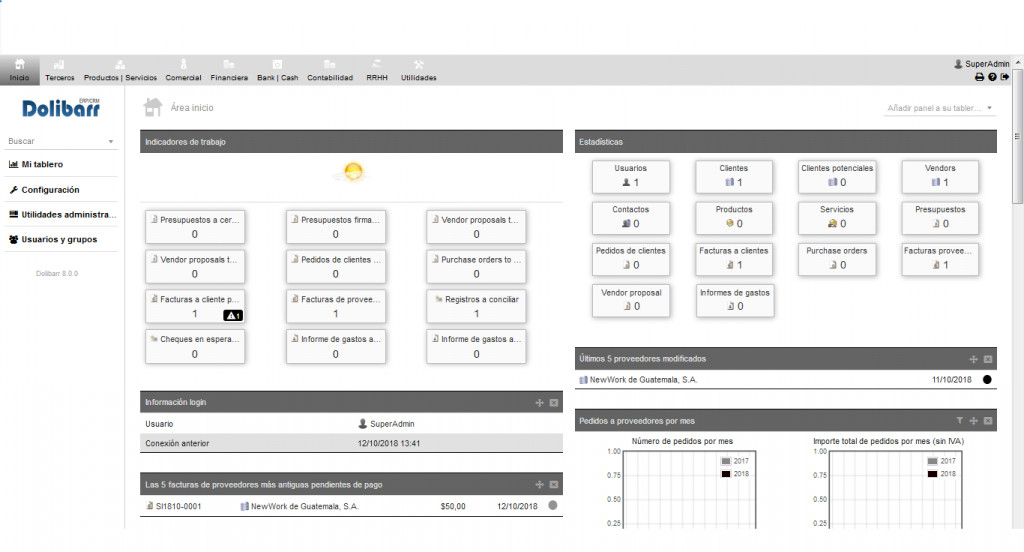The width and height of the screenshot is (1024, 552).
Task: Open Facturas de proveedores indicator box
Action: coord(336,307)
